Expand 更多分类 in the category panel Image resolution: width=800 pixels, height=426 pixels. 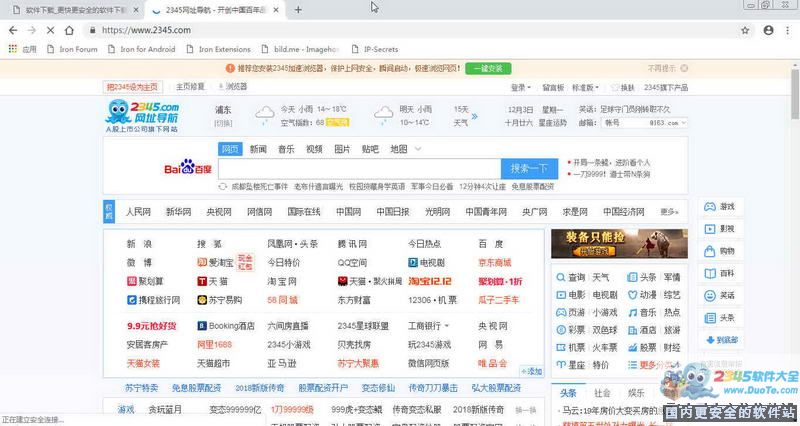point(654,365)
